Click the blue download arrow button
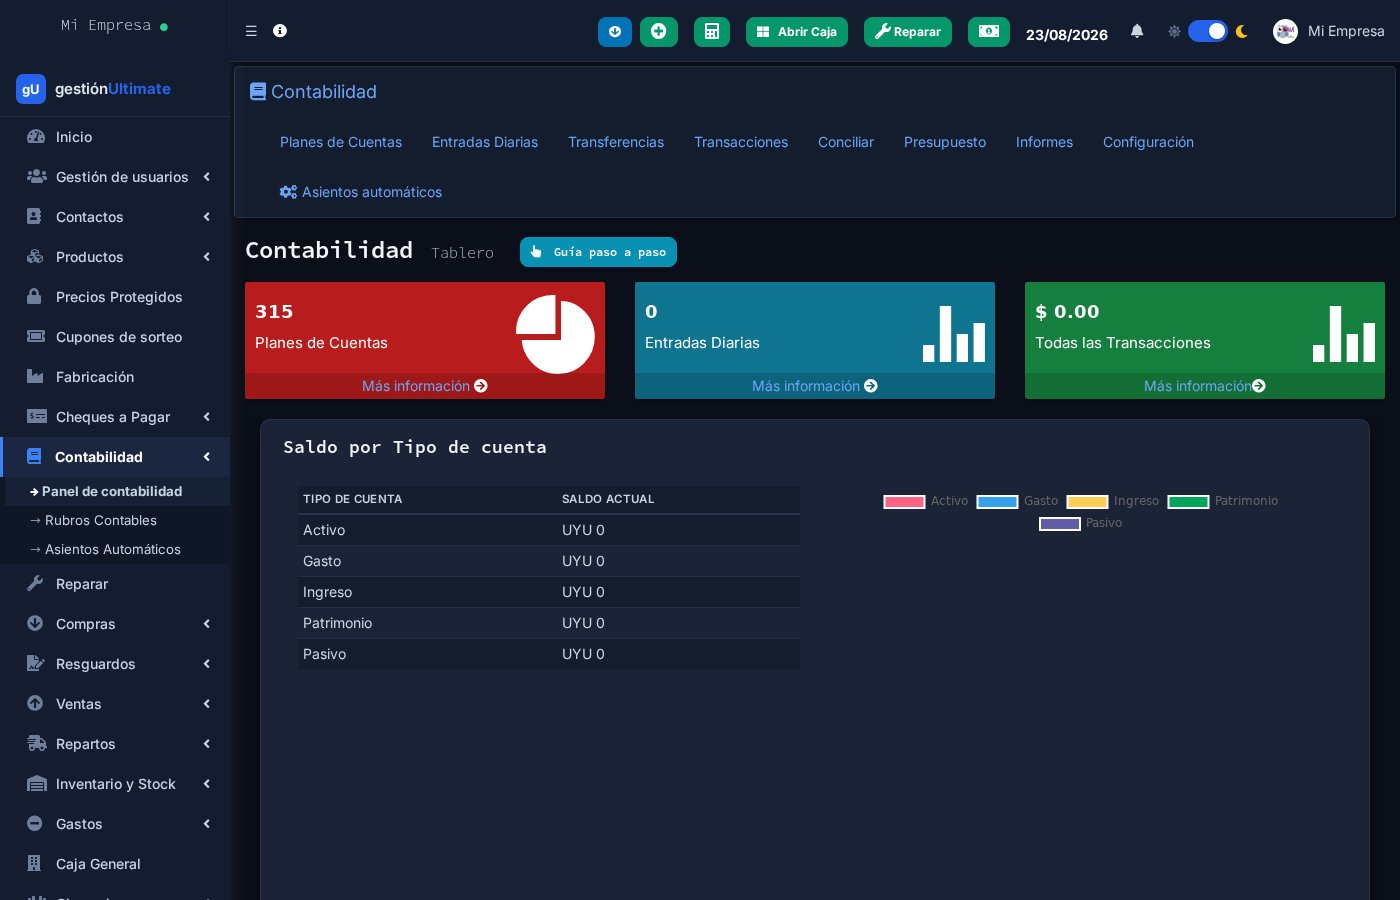 pos(615,32)
